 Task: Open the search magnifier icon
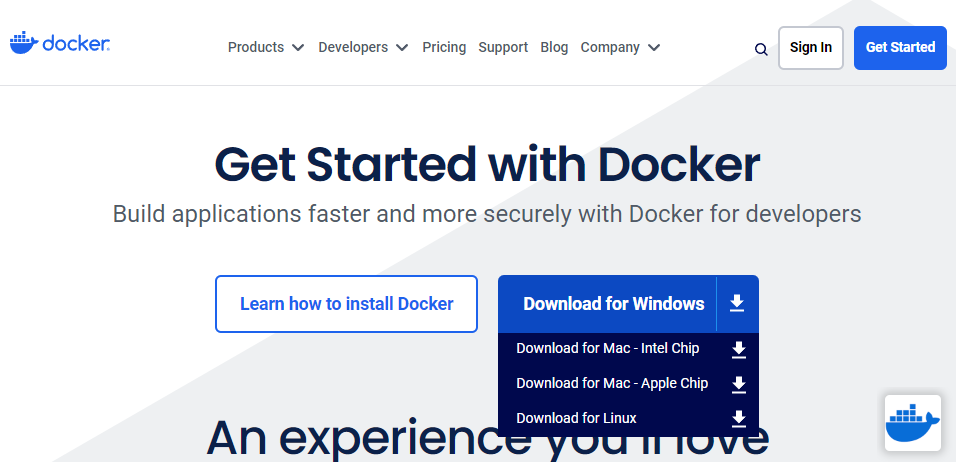pos(761,49)
